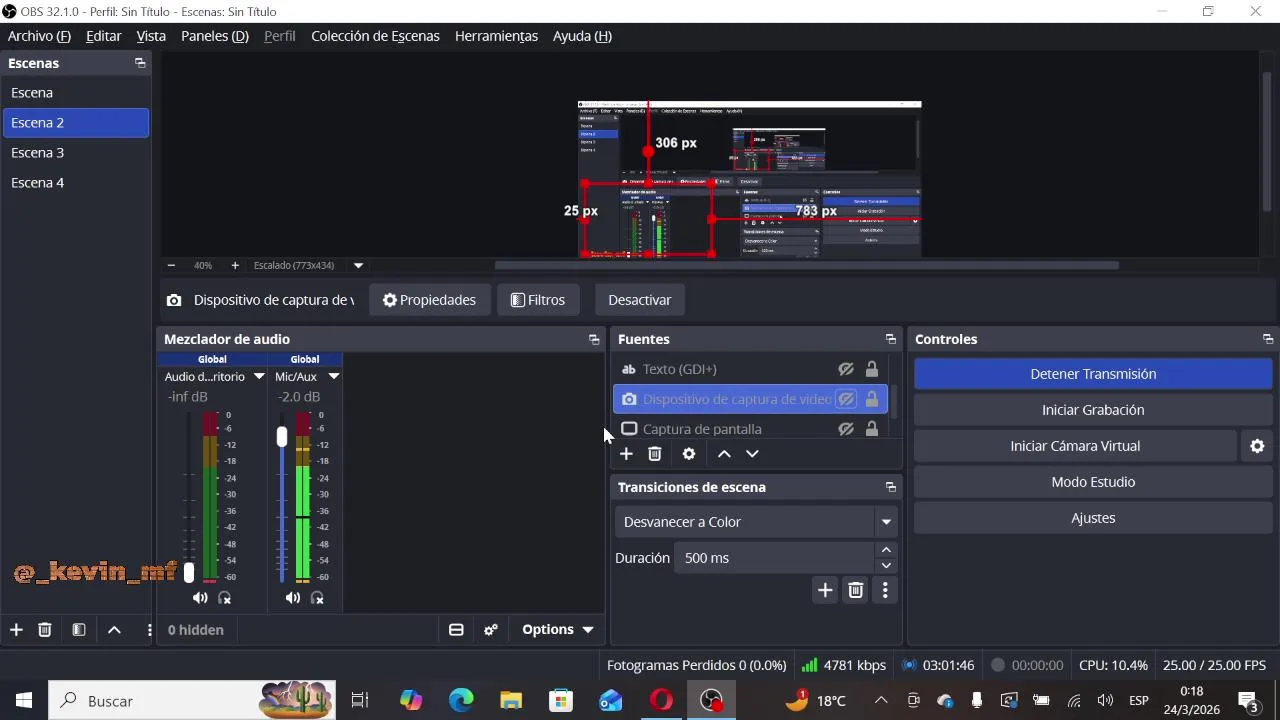Image resolution: width=1280 pixels, height=720 pixels.
Task: Remove selected source with trash icon
Action: (655, 454)
